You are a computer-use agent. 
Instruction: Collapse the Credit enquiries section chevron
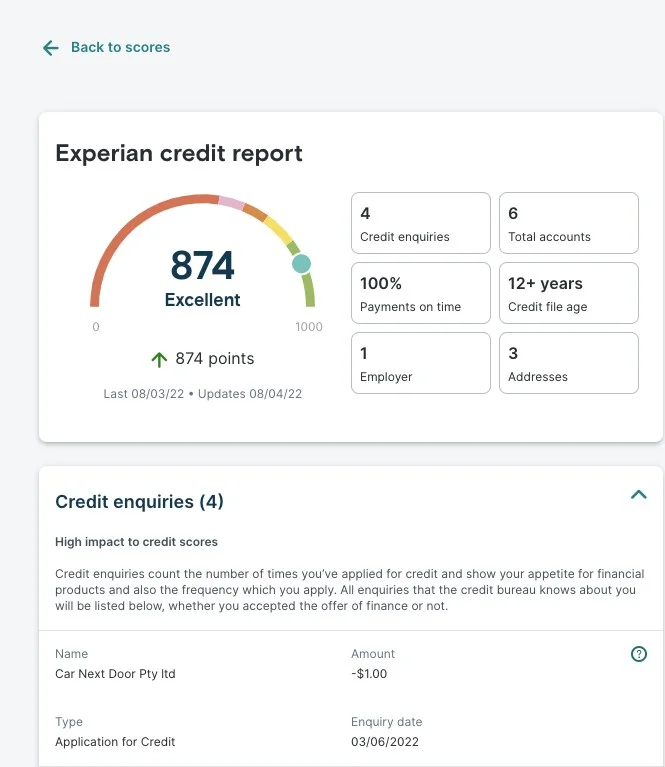[638, 494]
